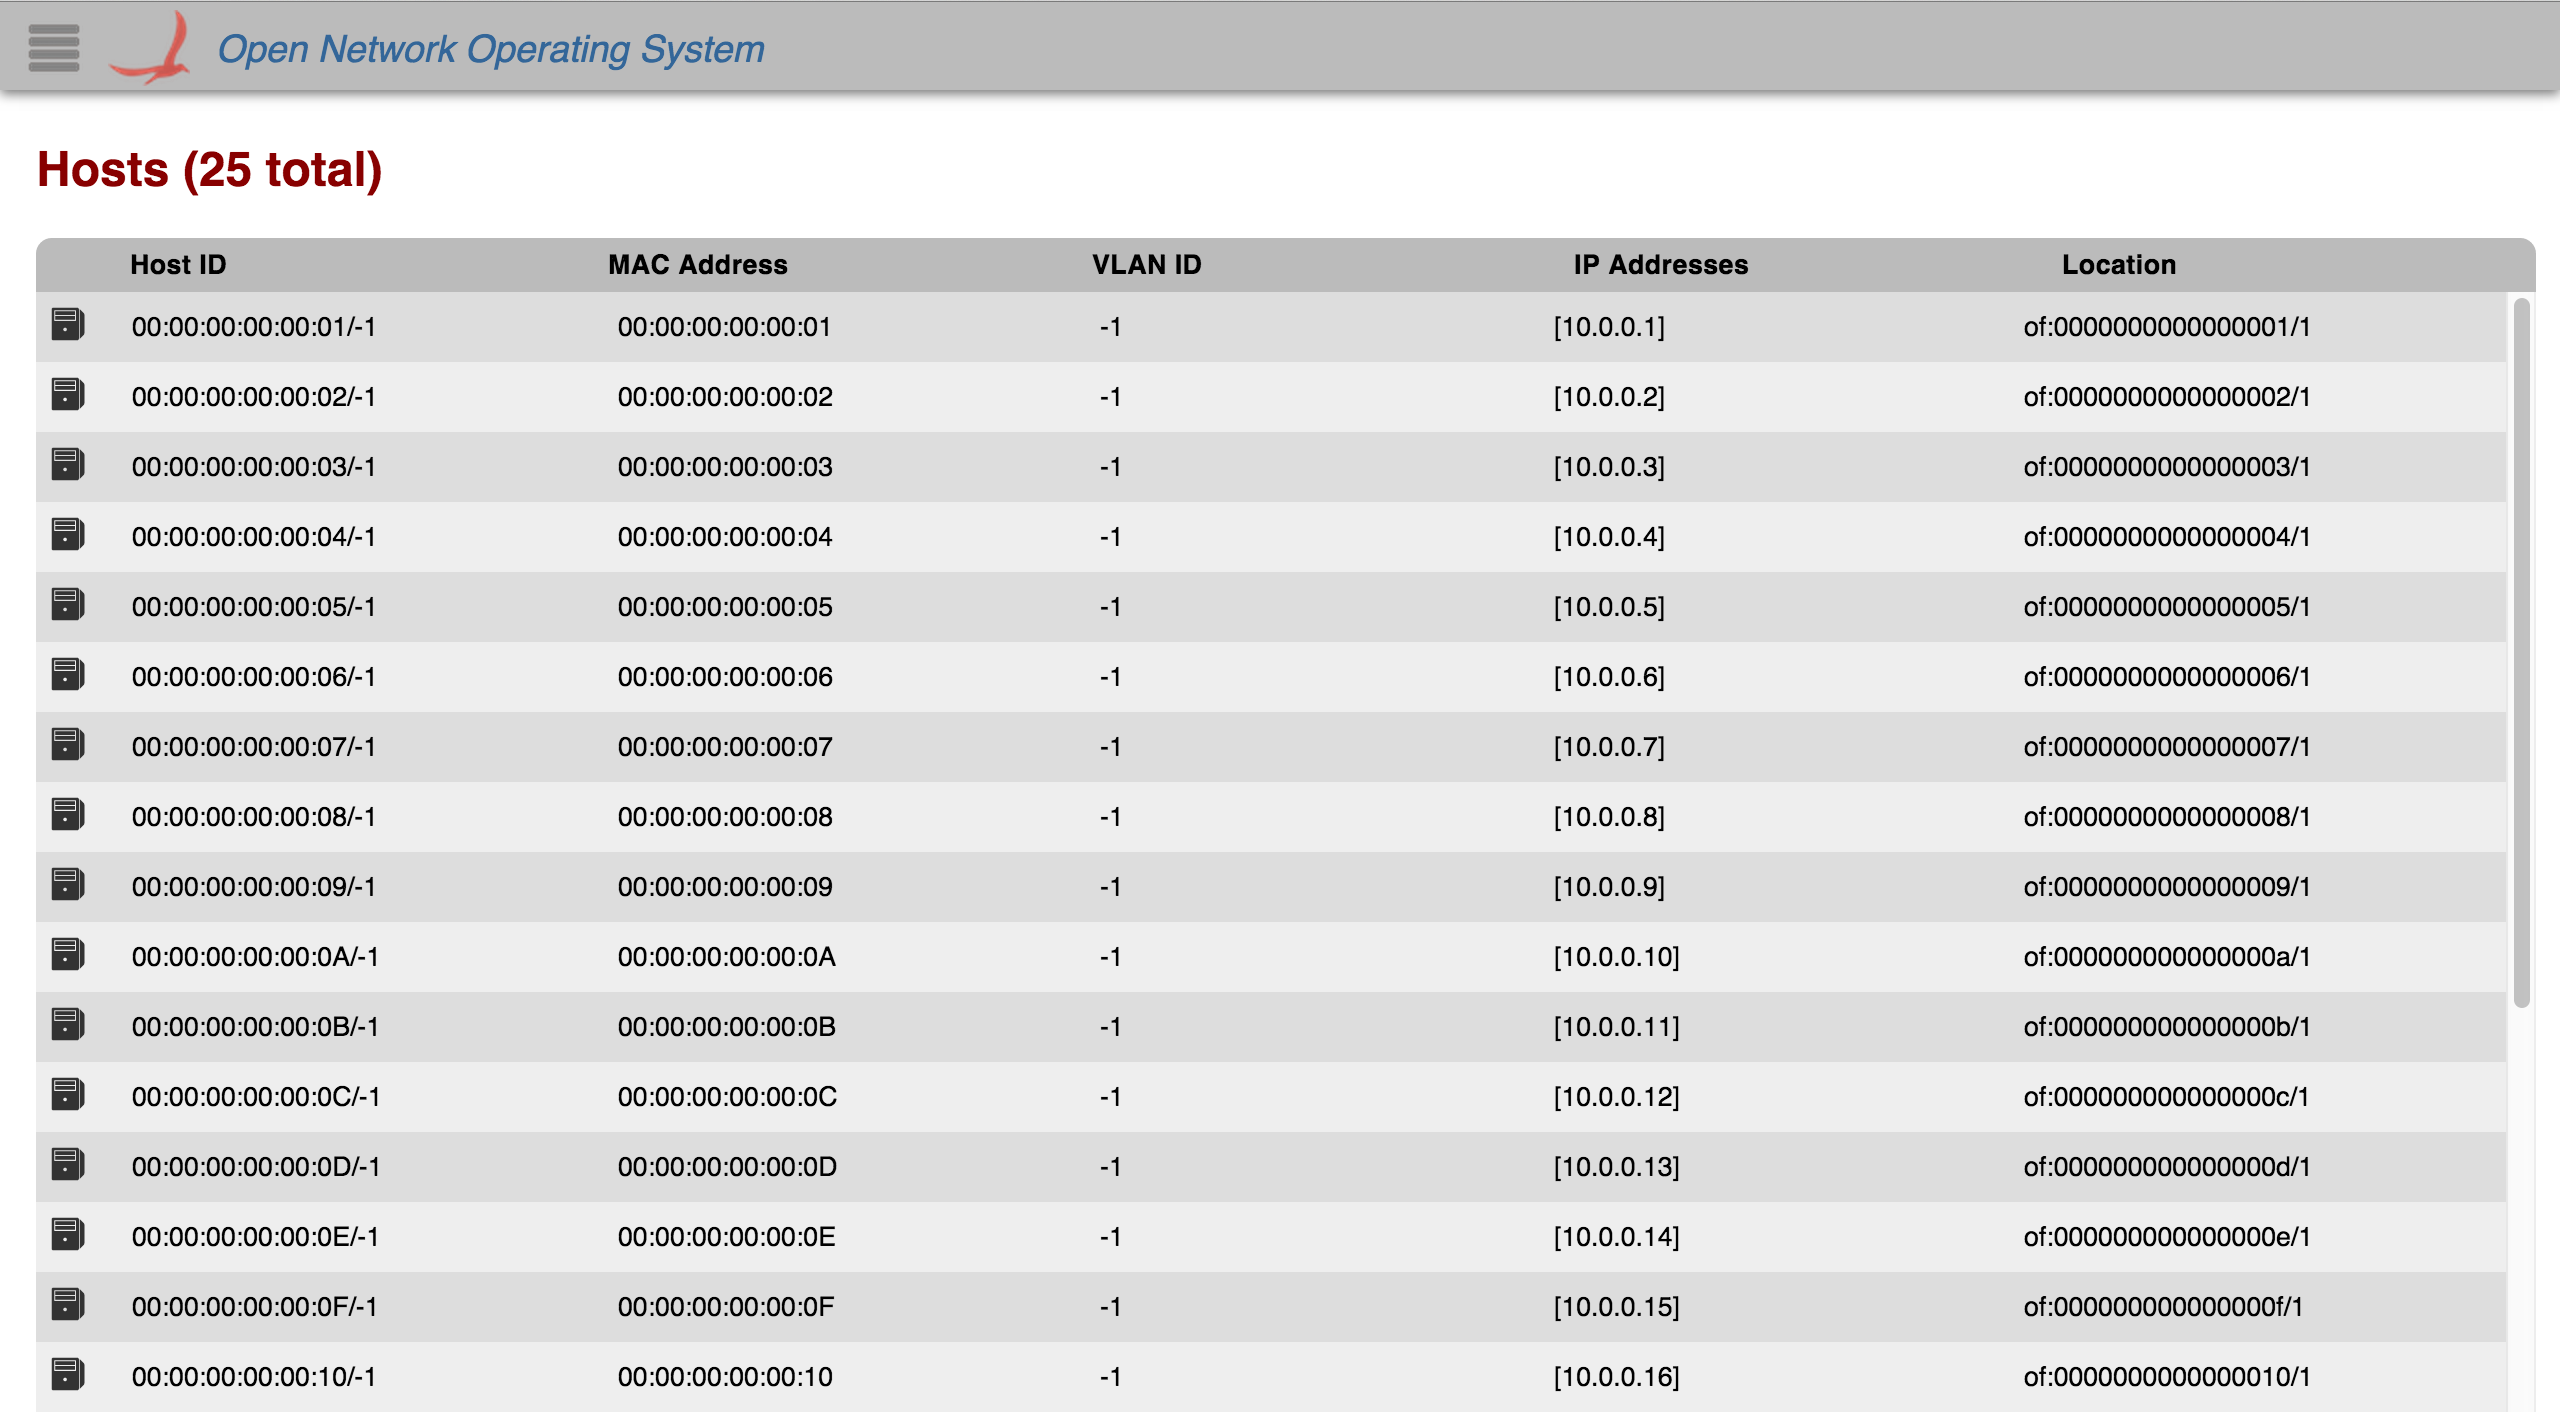Click host icon for 00:00:00:00:00:0F/-1
The image size is (2560, 1412).
point(68,1305)
